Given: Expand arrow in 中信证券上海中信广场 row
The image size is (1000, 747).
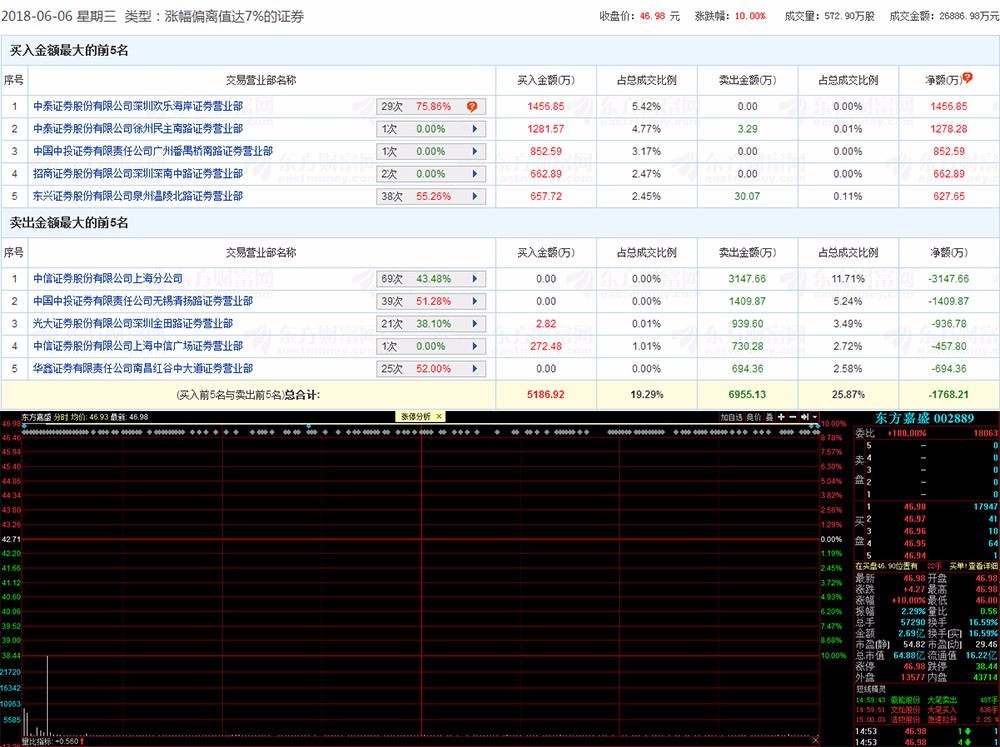Looking at the screenshot, I should 475,346.
